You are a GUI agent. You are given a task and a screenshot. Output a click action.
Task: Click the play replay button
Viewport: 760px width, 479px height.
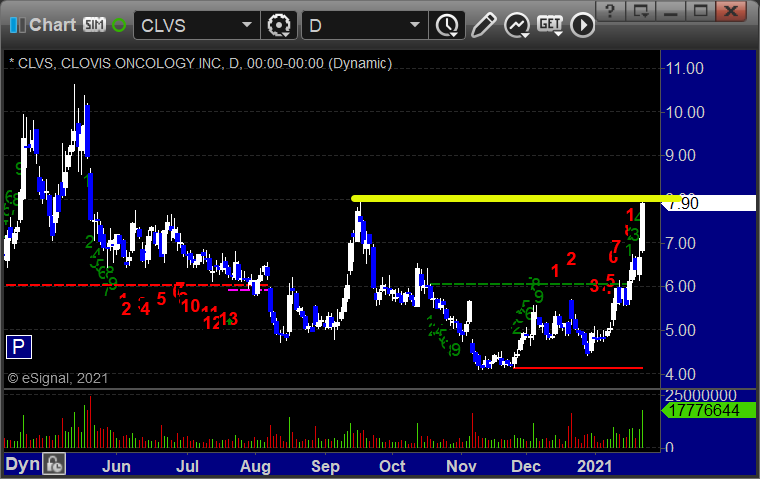tap(582, 25)
